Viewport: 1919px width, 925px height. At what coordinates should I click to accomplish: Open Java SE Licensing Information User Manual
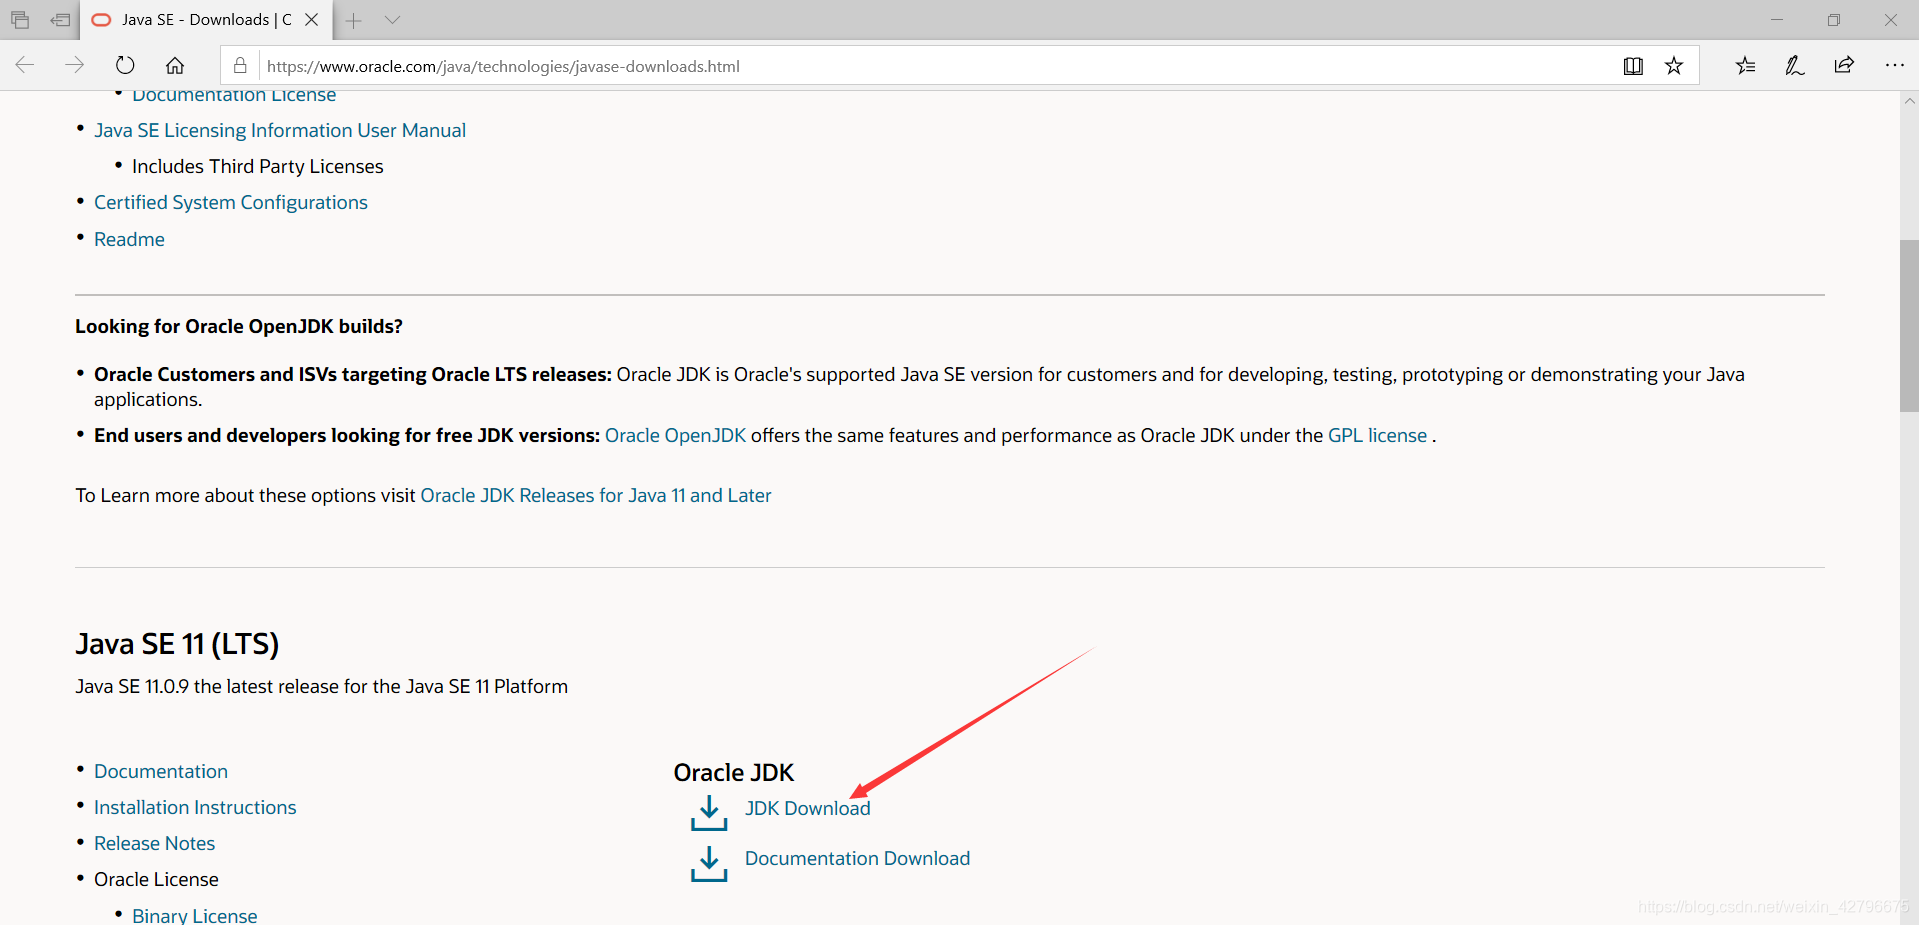click(x=280, y=130)
